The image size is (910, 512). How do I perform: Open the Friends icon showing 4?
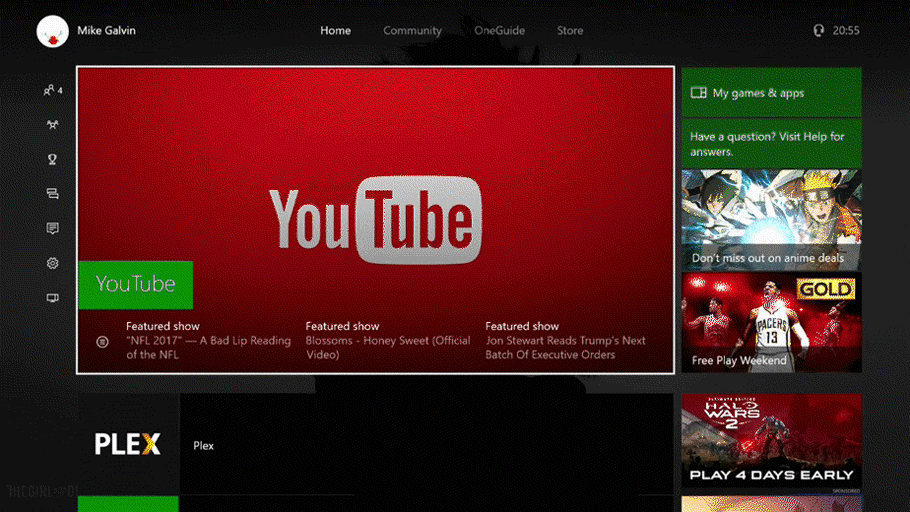point(53,91)
